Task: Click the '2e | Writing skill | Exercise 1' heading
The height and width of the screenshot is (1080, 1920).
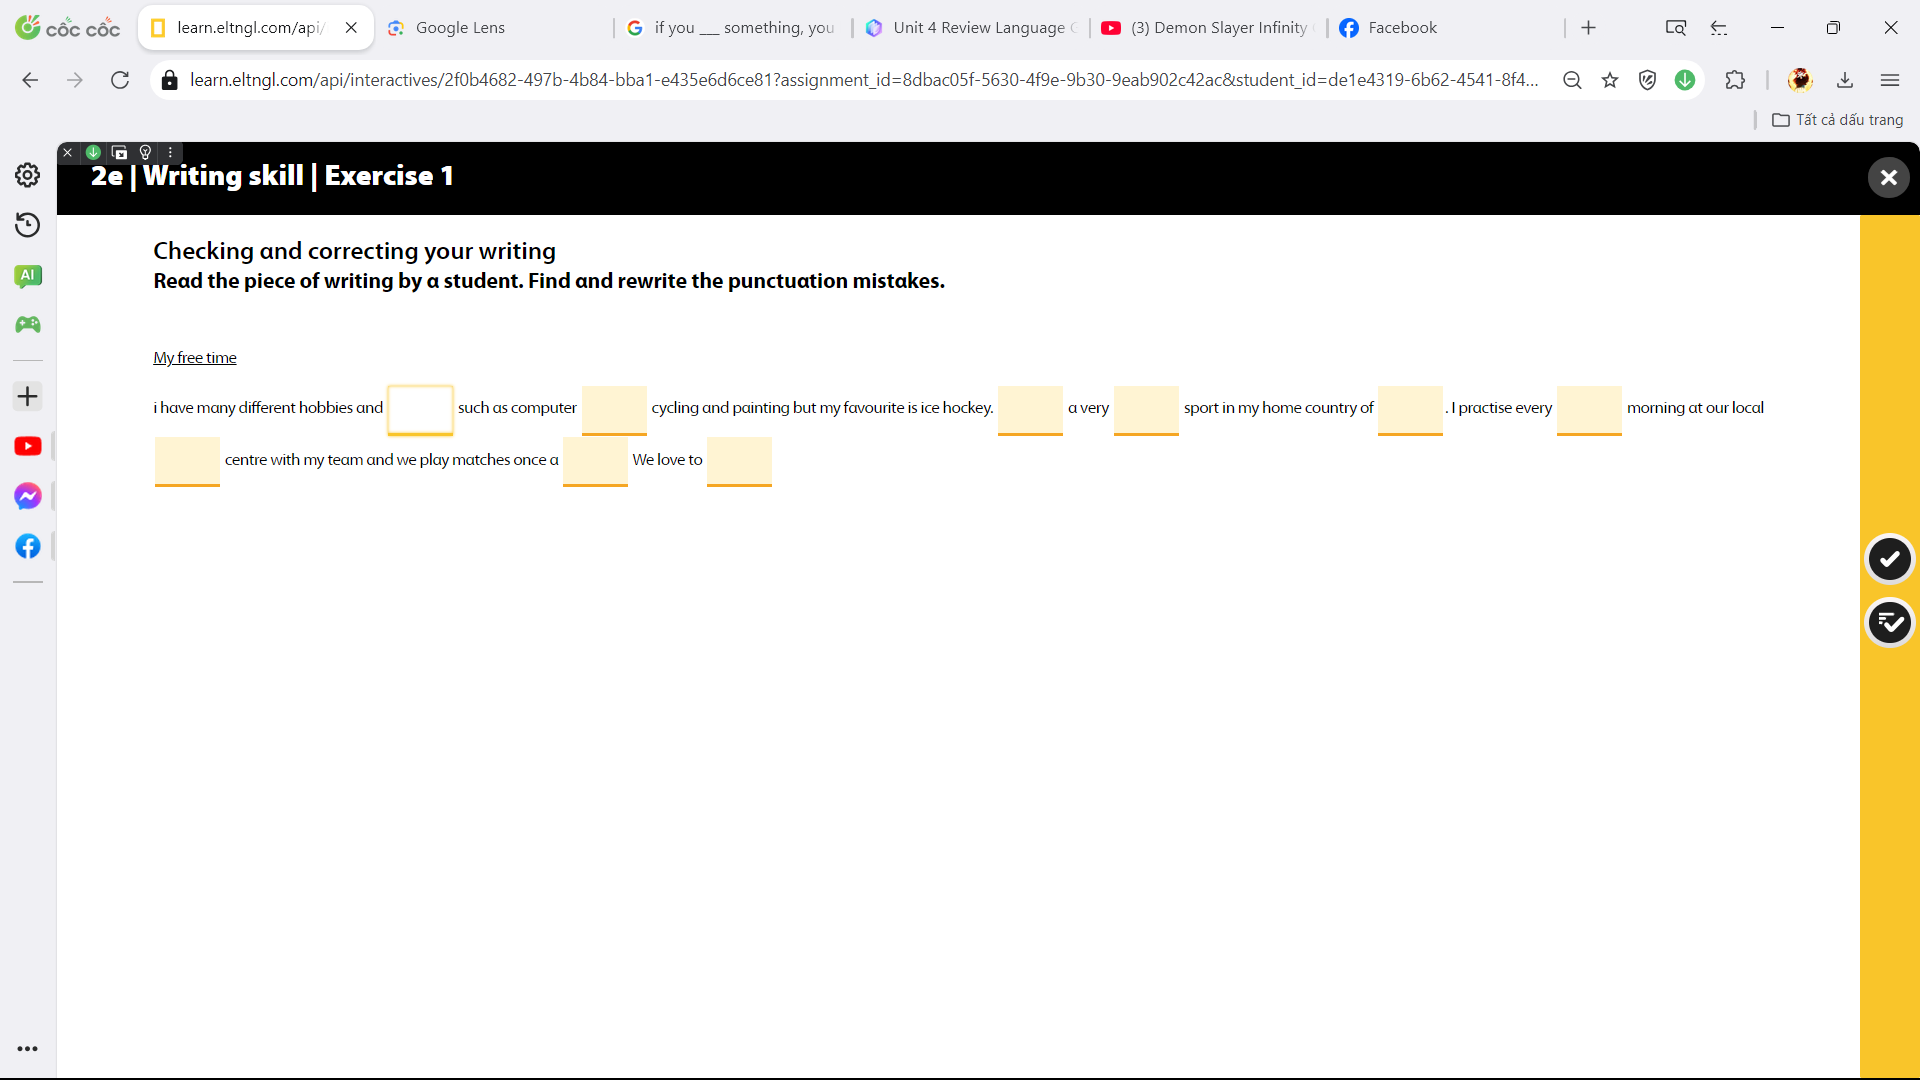Action: coord(272,176)
